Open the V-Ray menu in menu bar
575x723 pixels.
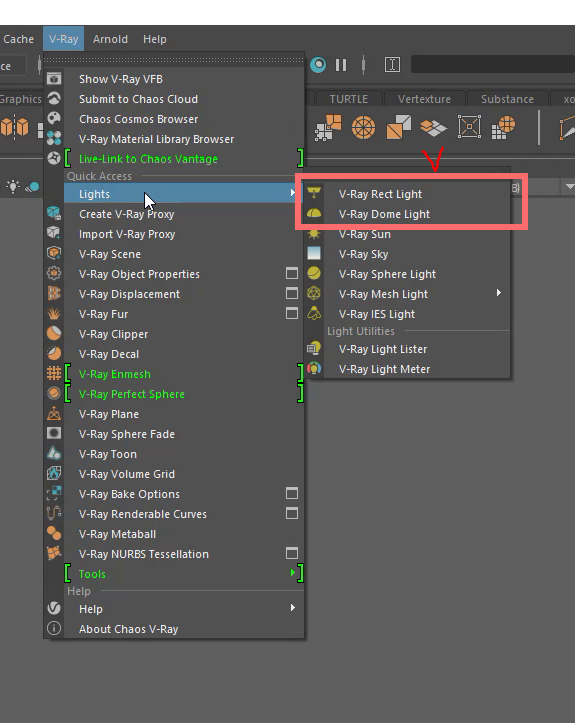(63, 39)
